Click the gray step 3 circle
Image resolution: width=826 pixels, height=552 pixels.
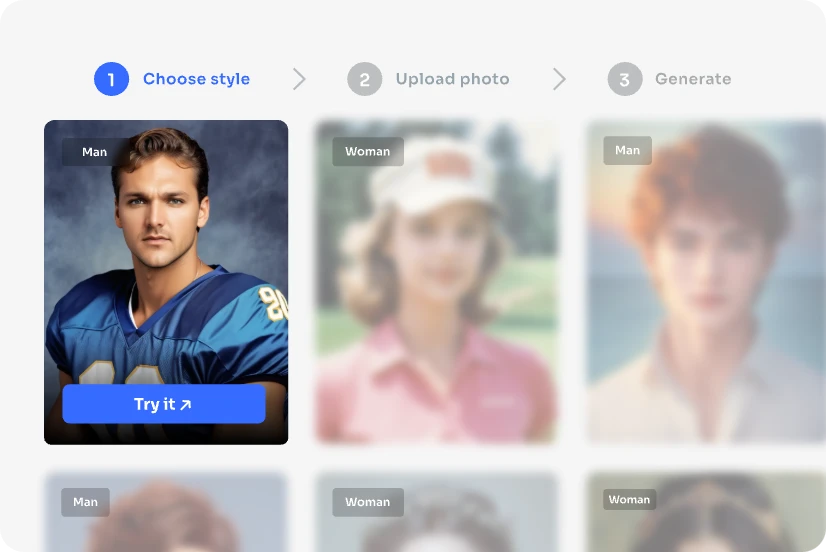click(625, 79)
